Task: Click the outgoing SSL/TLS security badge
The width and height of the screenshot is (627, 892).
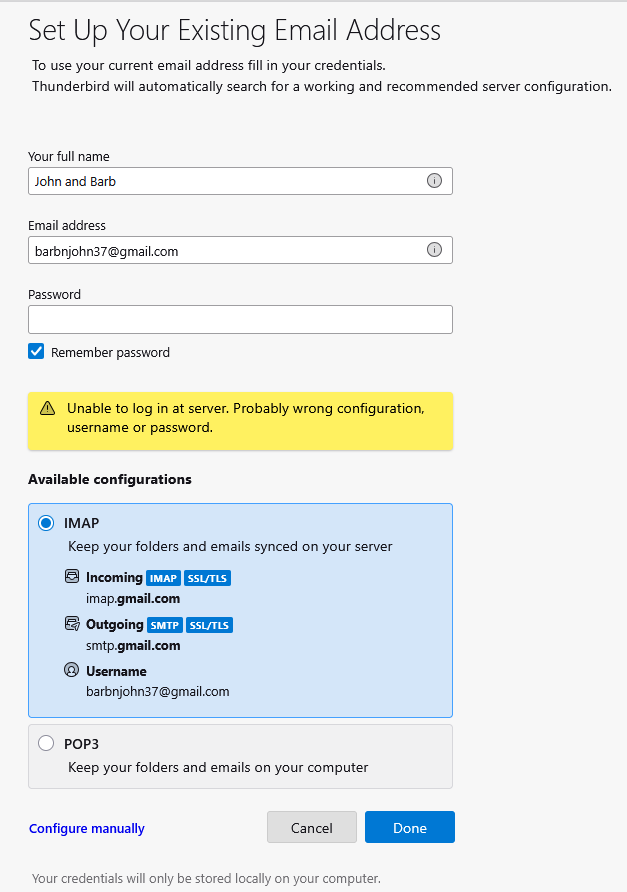Action: pyautogui.click(x=209, y=626)
